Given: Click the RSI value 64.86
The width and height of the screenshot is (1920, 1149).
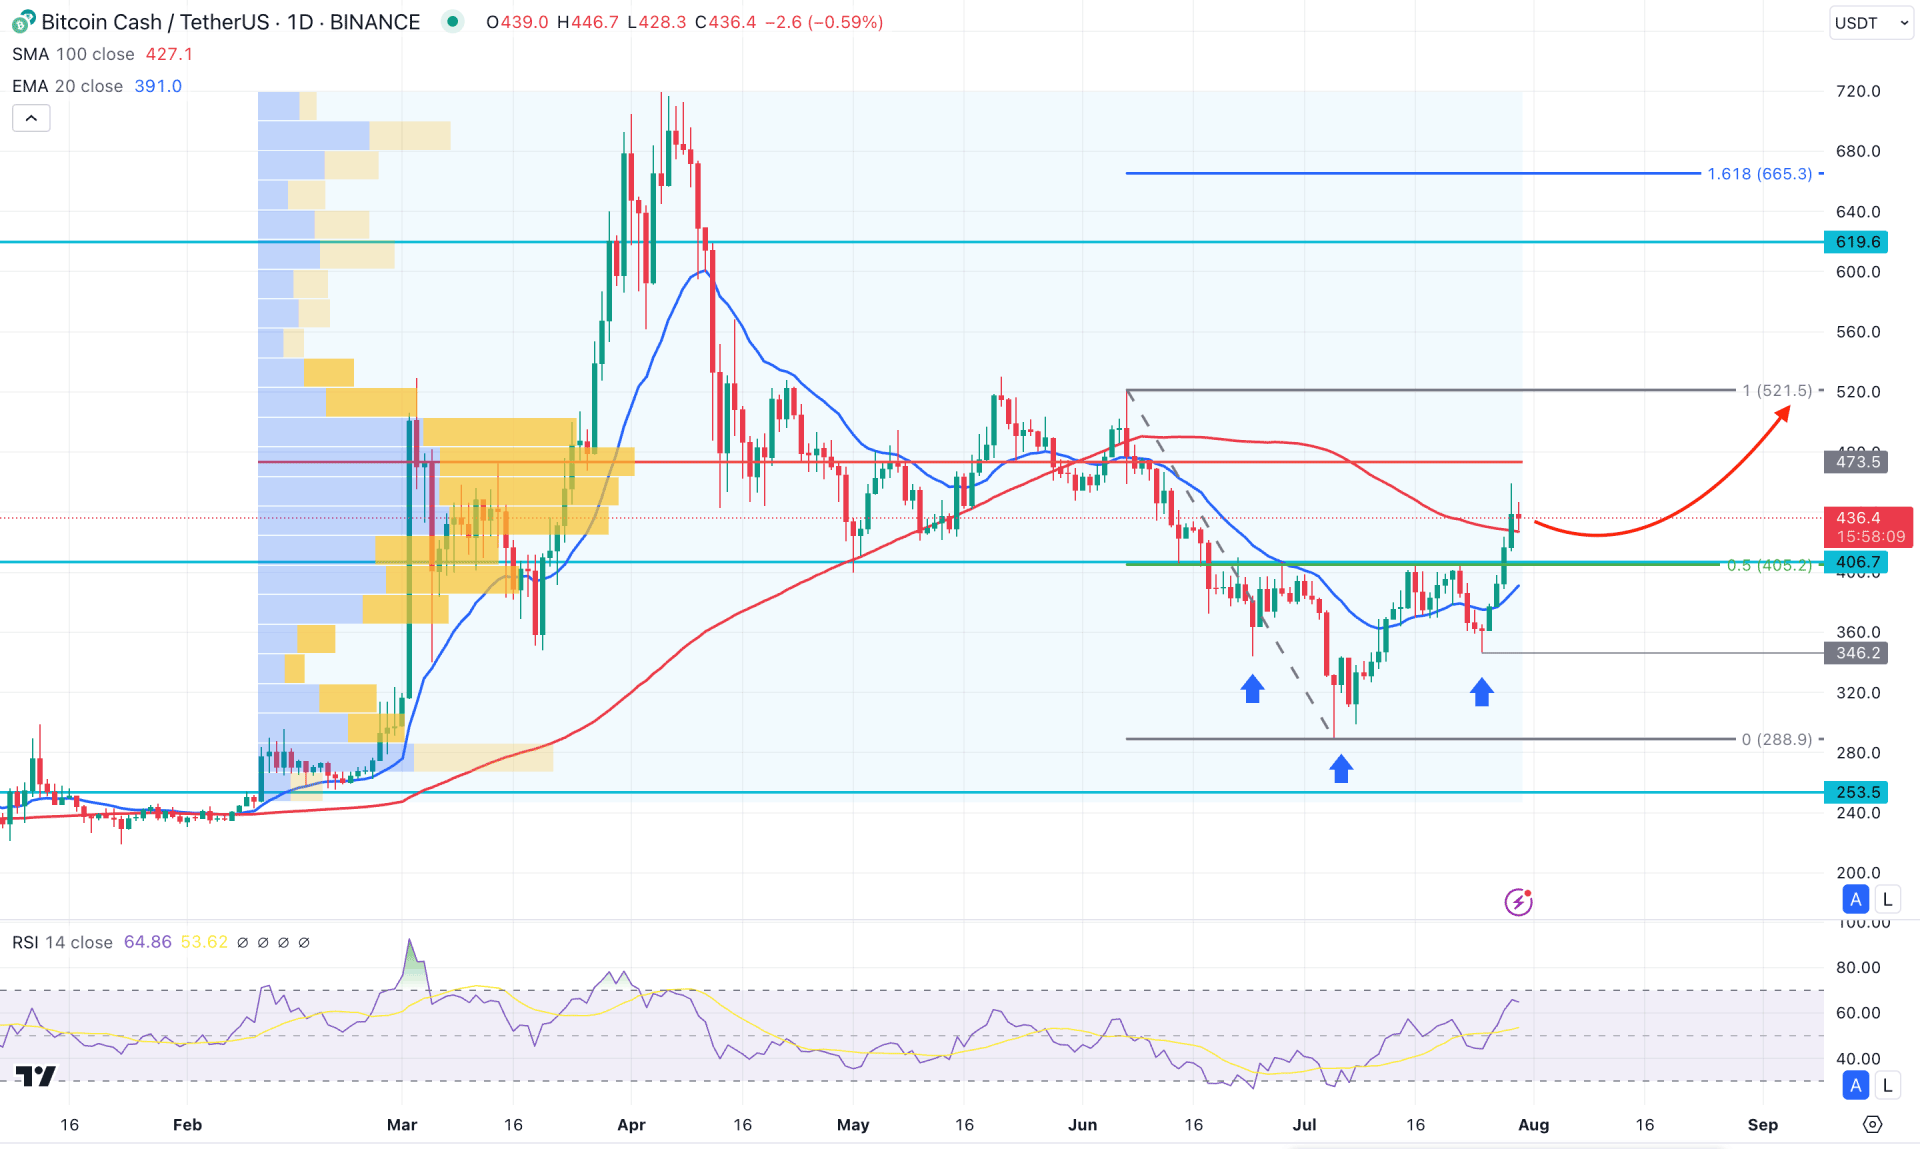Looking at the screenshot, I should pos(147,942).
